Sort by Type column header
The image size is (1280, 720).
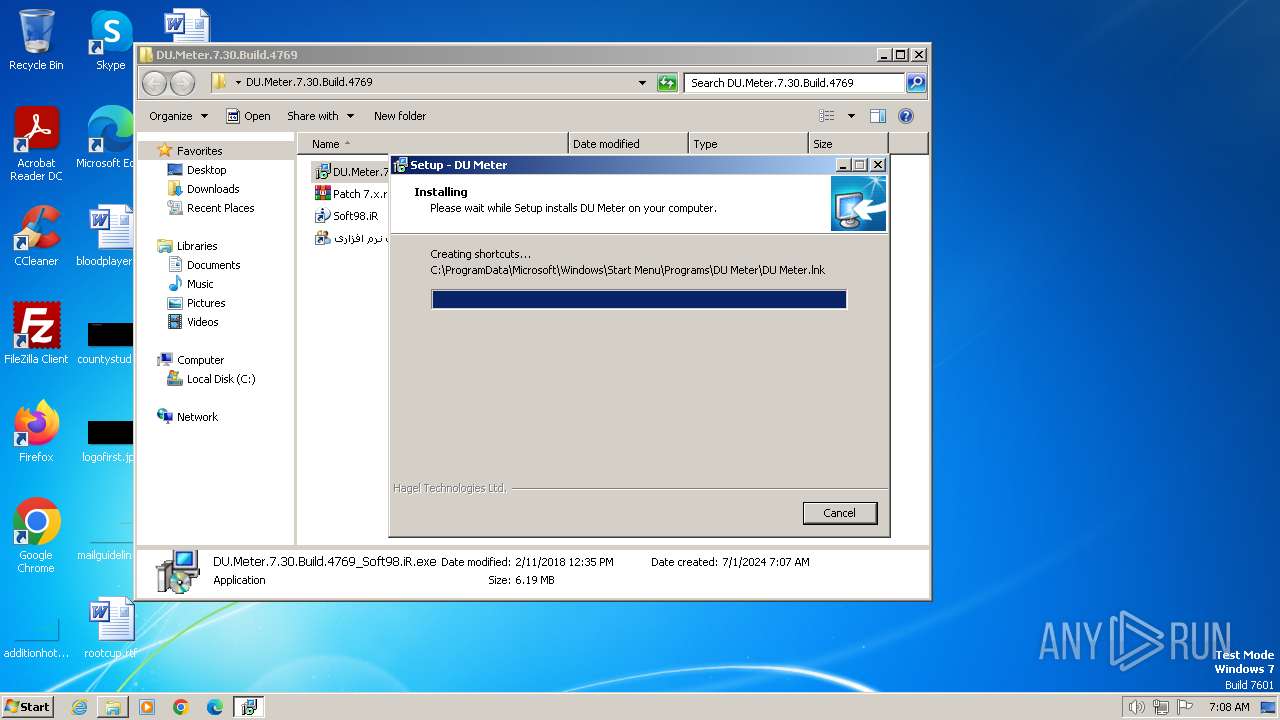[748, 144]
